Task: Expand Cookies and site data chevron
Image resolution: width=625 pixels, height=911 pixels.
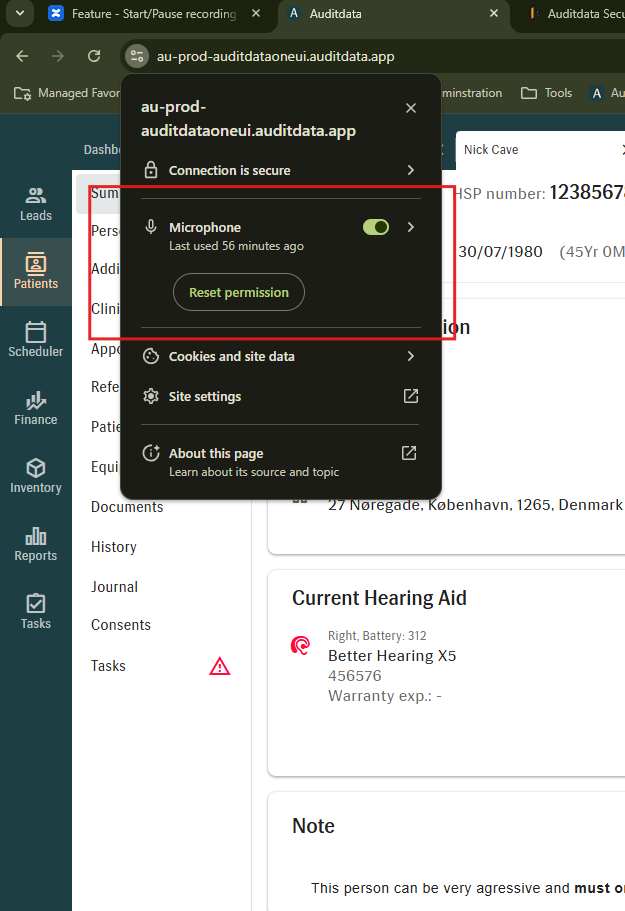Action: point(411,356)
